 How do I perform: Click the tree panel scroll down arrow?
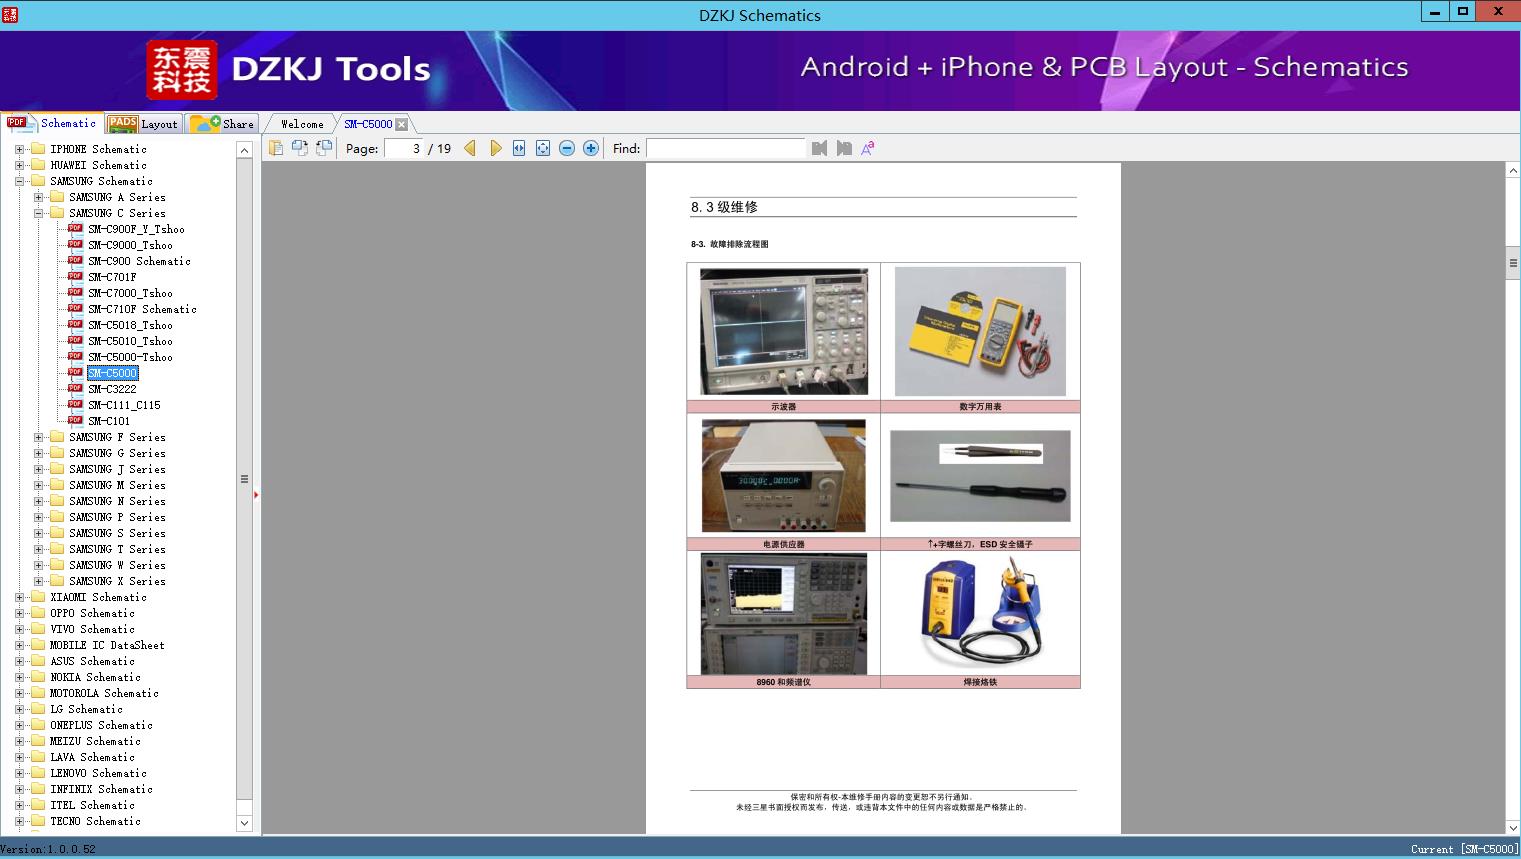coord(244,823)
